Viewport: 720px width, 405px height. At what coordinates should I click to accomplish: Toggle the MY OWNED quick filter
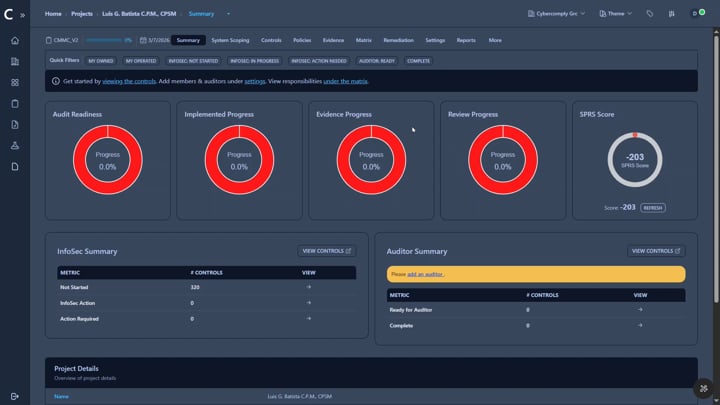[x=100, y=61]
